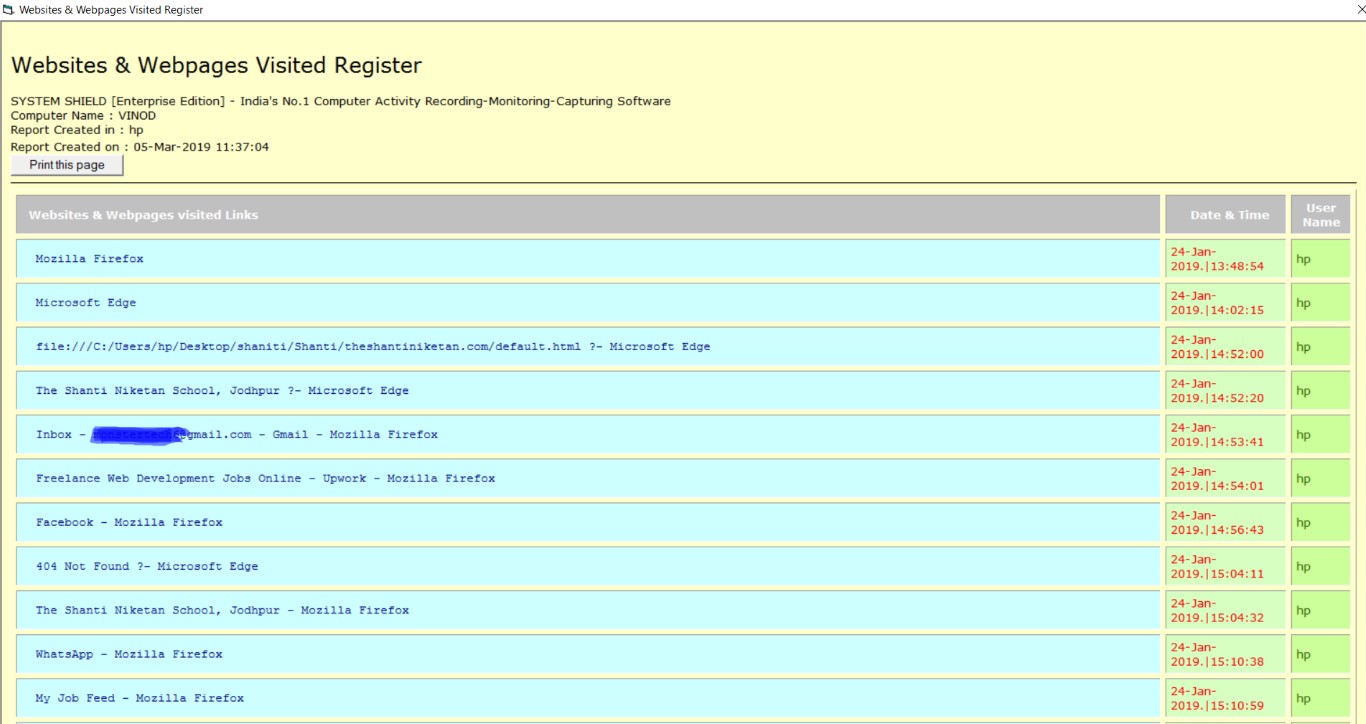
Task: Click the hp user cell in the Facebook row
Action: [1321, 523]
